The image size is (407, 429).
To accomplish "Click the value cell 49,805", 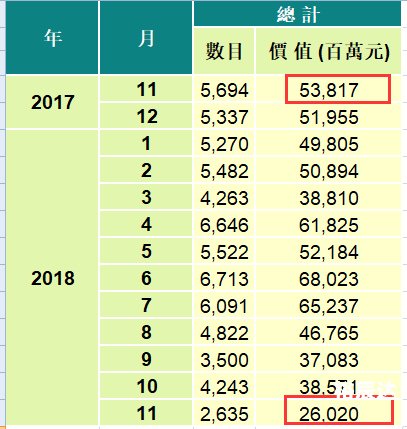I will coord(328,143).
